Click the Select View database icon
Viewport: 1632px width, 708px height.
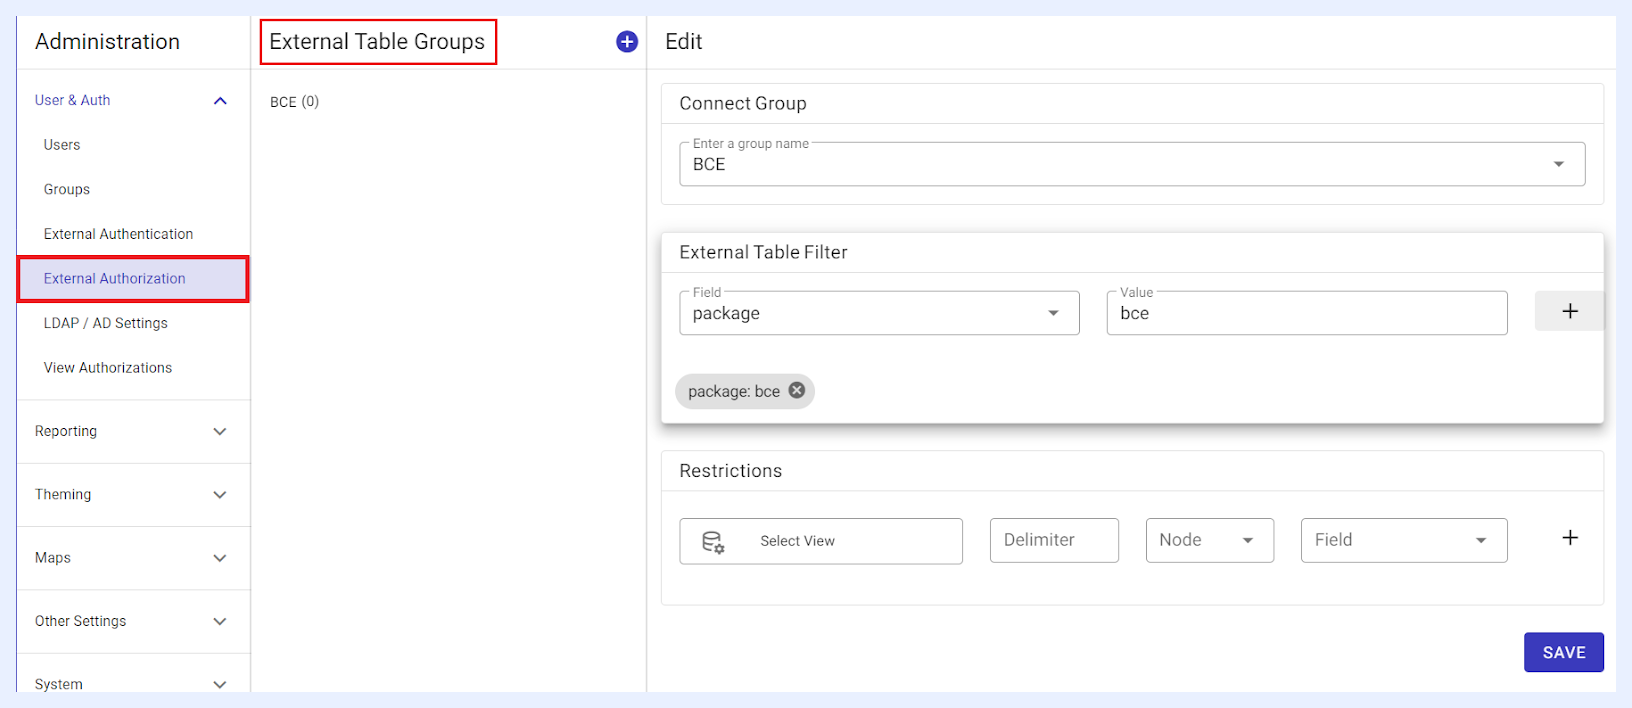713,542
